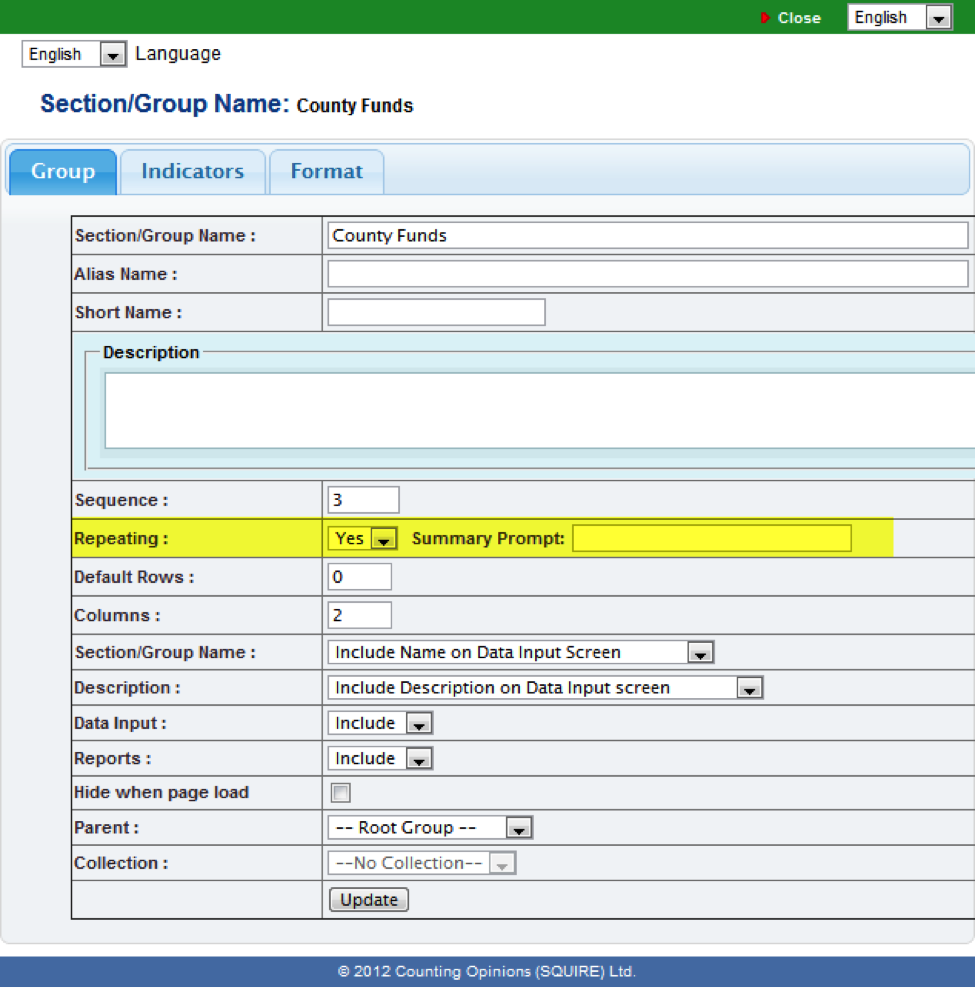This screenshot has width=975, height=988.
Task: Switch to the Format tab
Action: click(326, 171)
